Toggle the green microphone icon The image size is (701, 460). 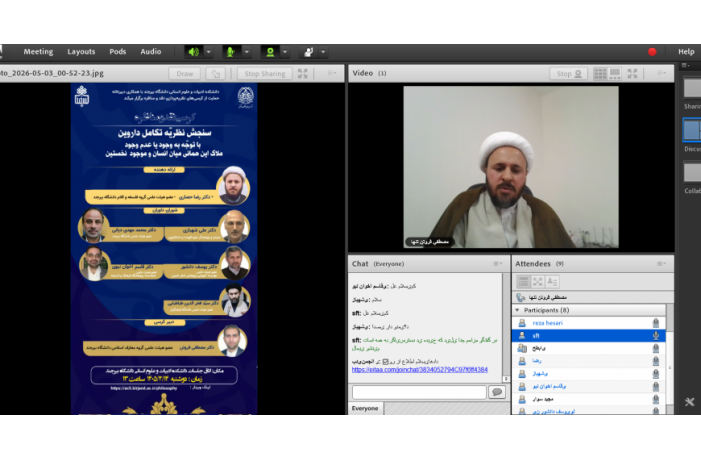tap(231, 52)
